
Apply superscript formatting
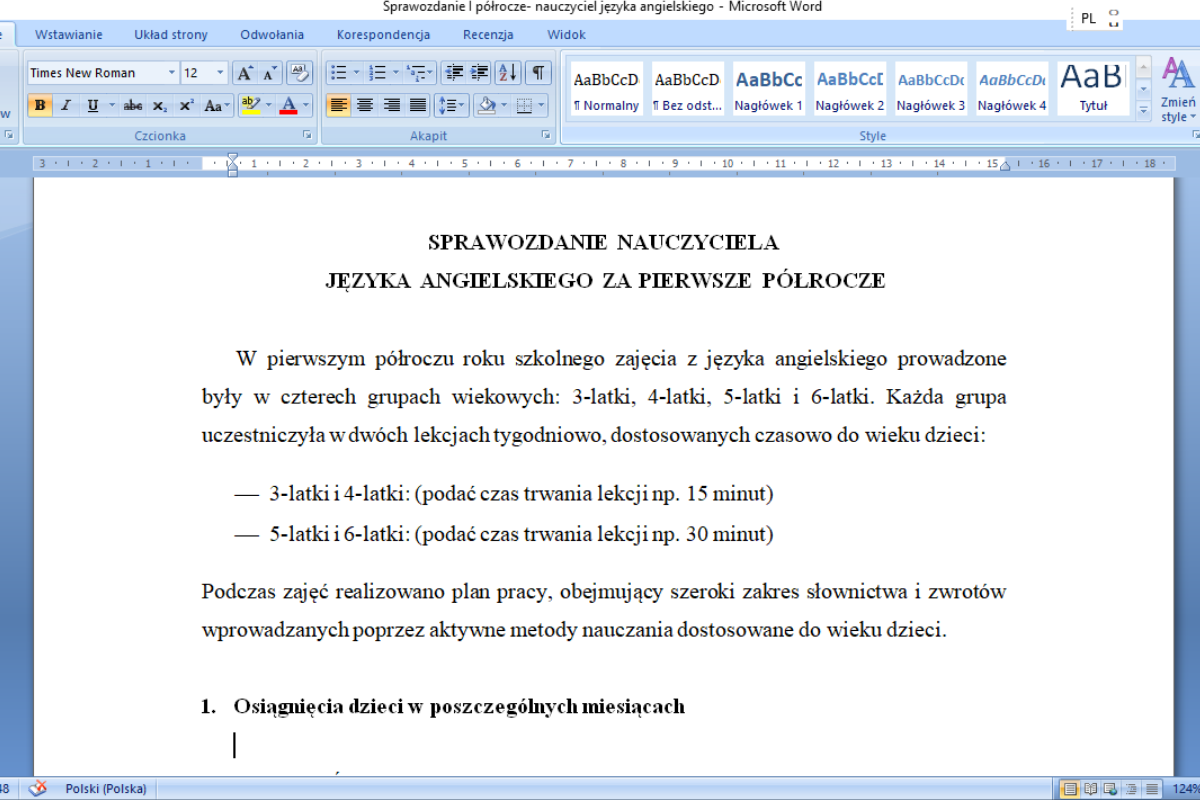[x=186, y=105]
